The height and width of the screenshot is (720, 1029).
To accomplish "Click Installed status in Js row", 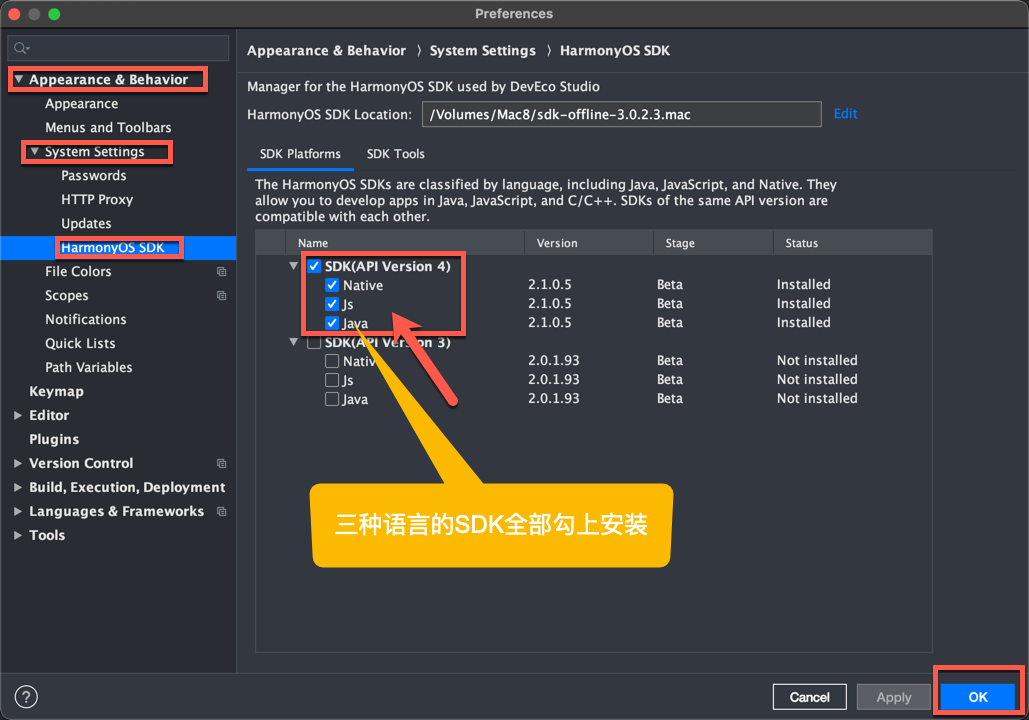I will click(x=803, y=303).
